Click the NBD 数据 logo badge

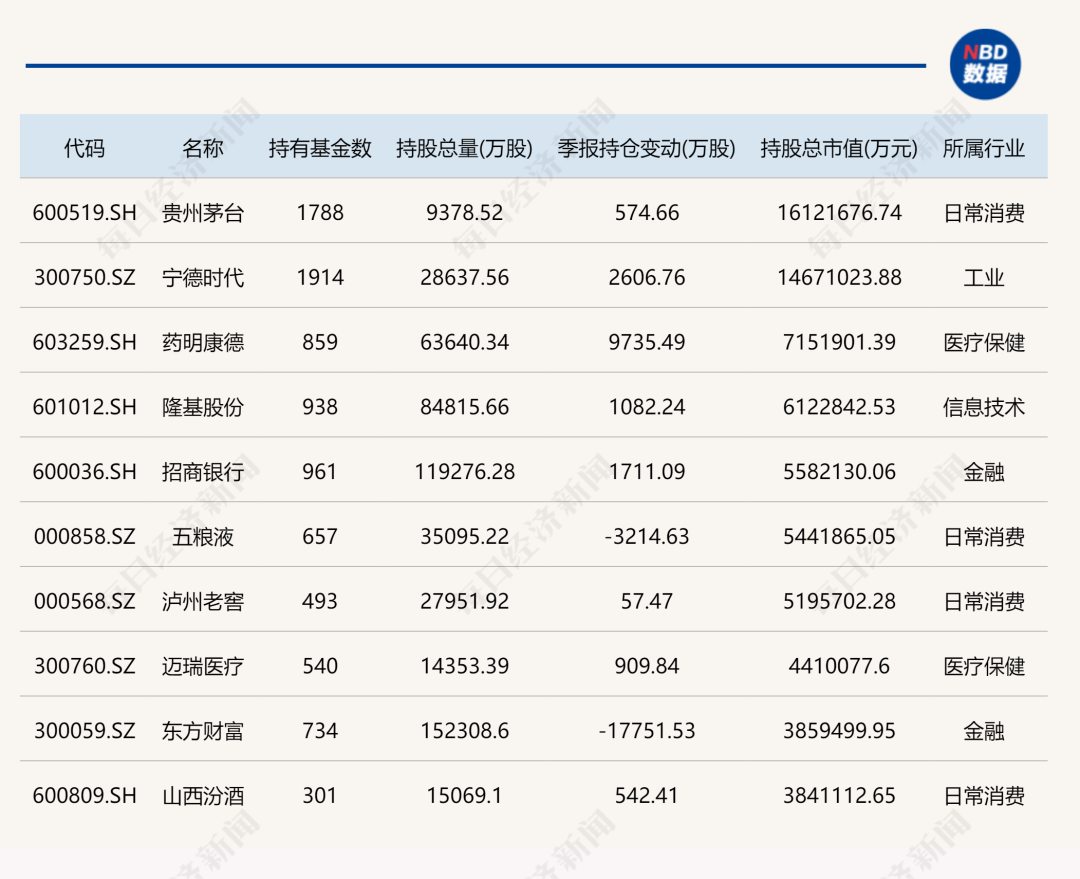tap(985, 64)
